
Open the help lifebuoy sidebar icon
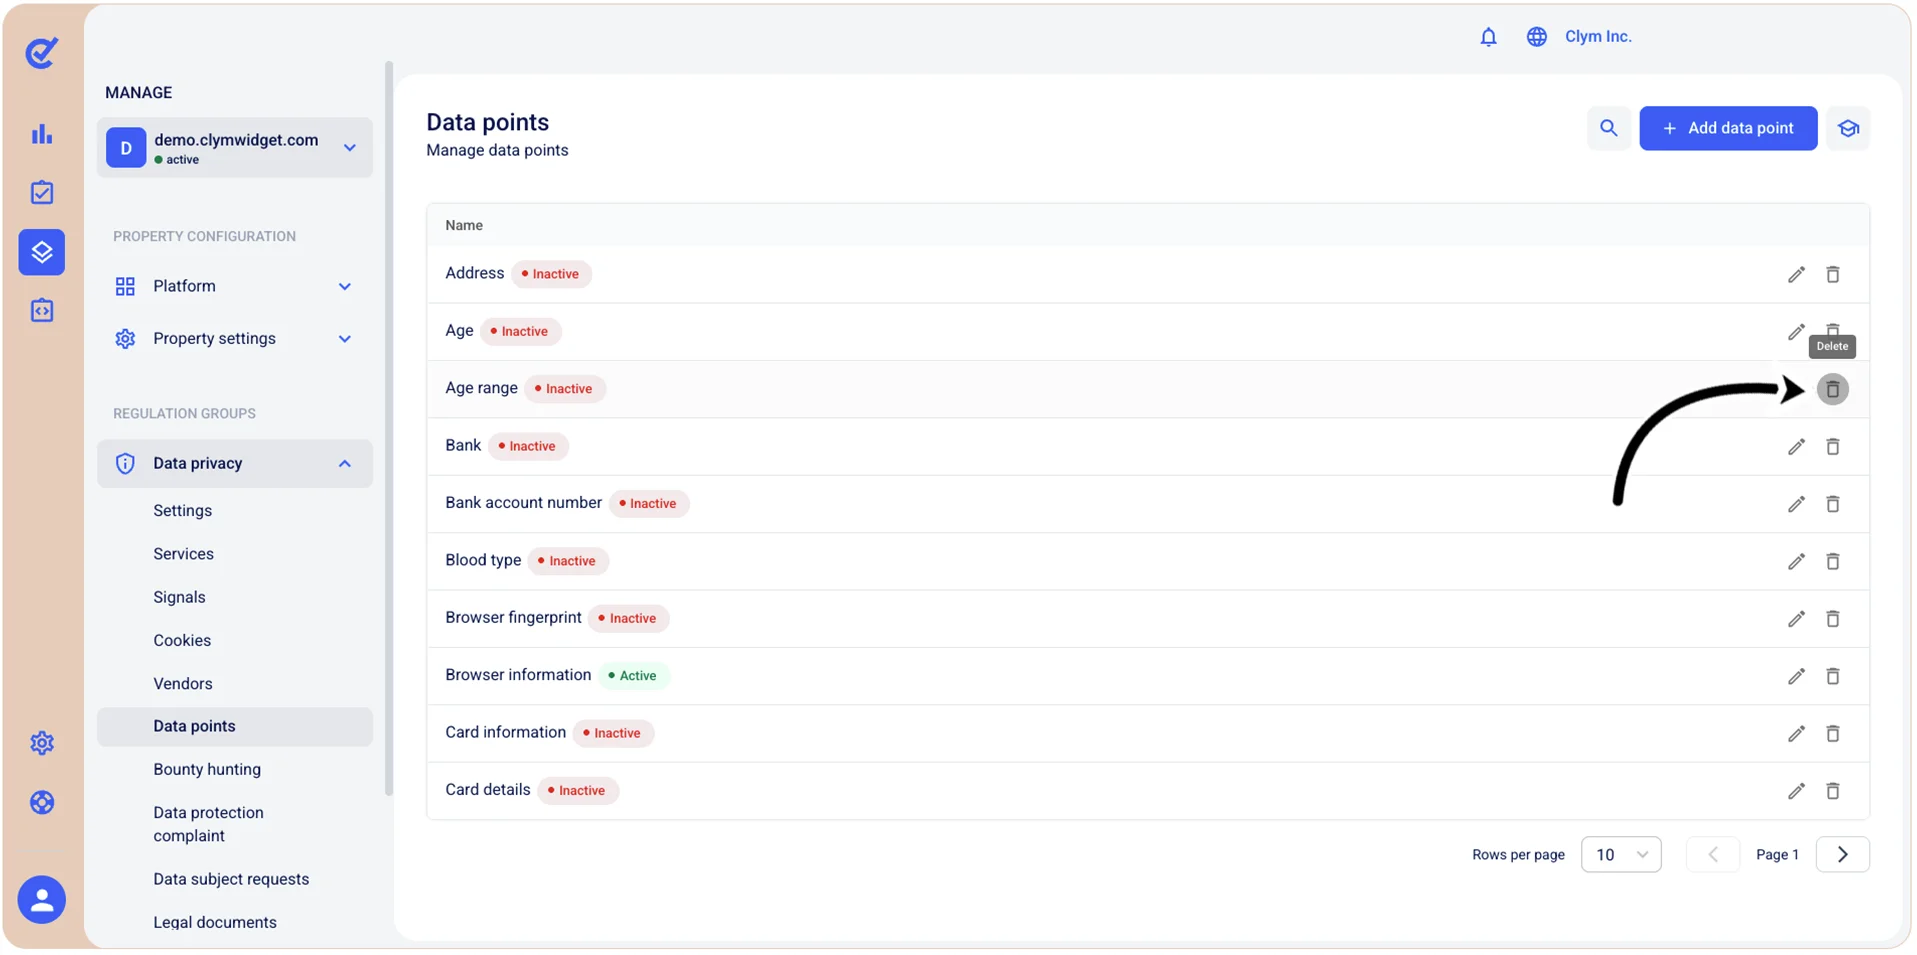click(x=41, y=802)
